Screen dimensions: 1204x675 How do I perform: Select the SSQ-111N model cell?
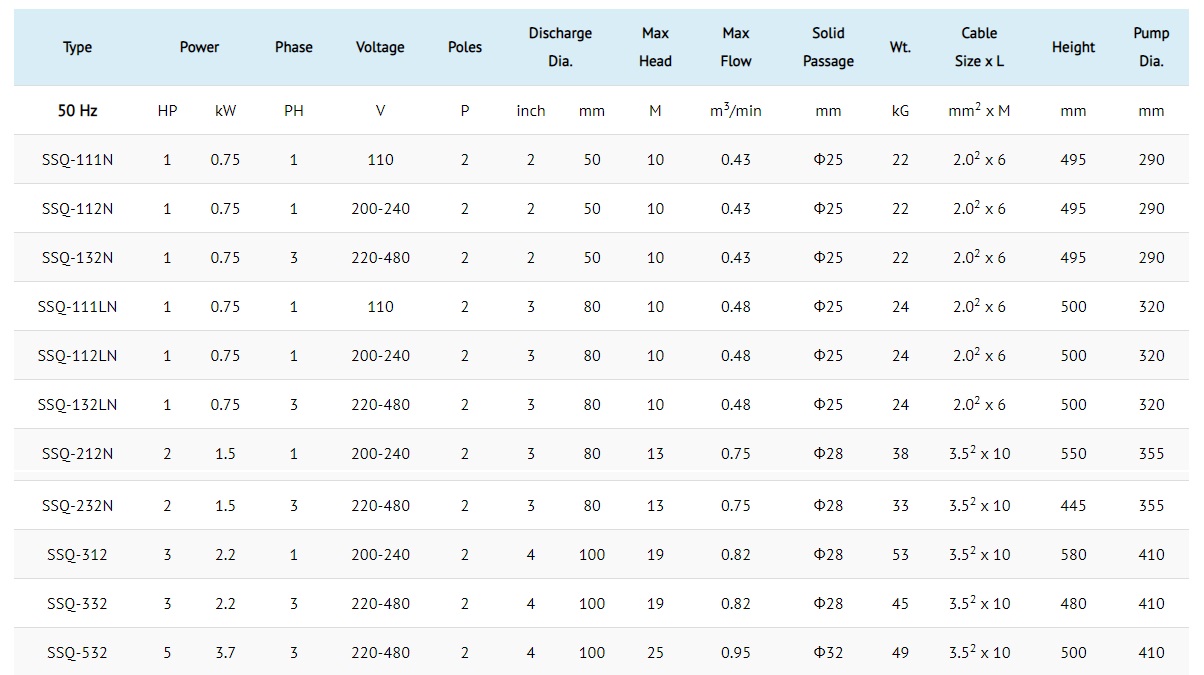tap(77, 160)
